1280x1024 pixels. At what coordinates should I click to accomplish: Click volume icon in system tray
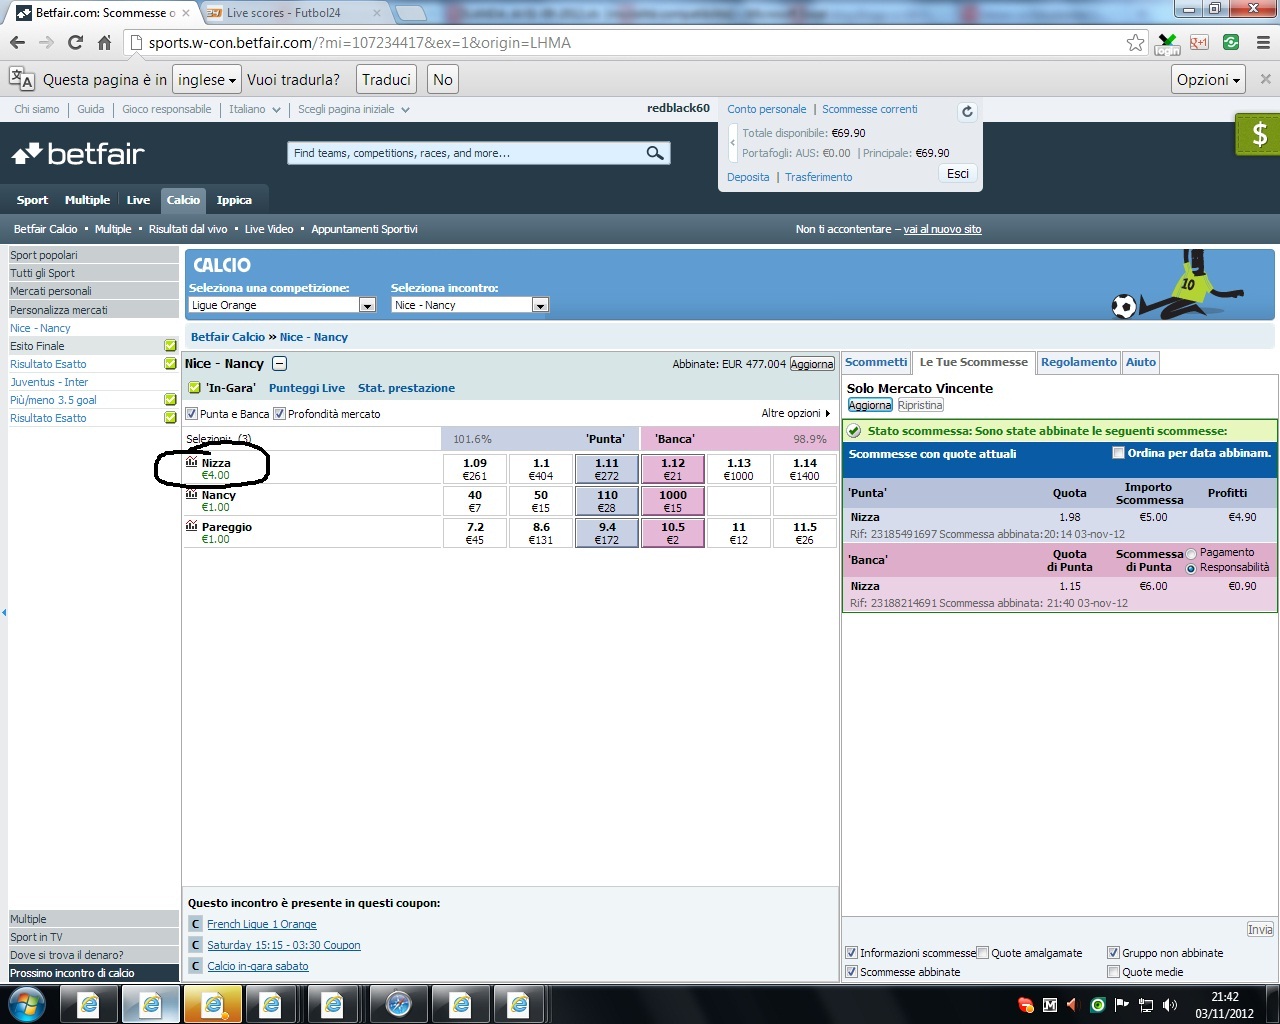click(1170, 1005)
